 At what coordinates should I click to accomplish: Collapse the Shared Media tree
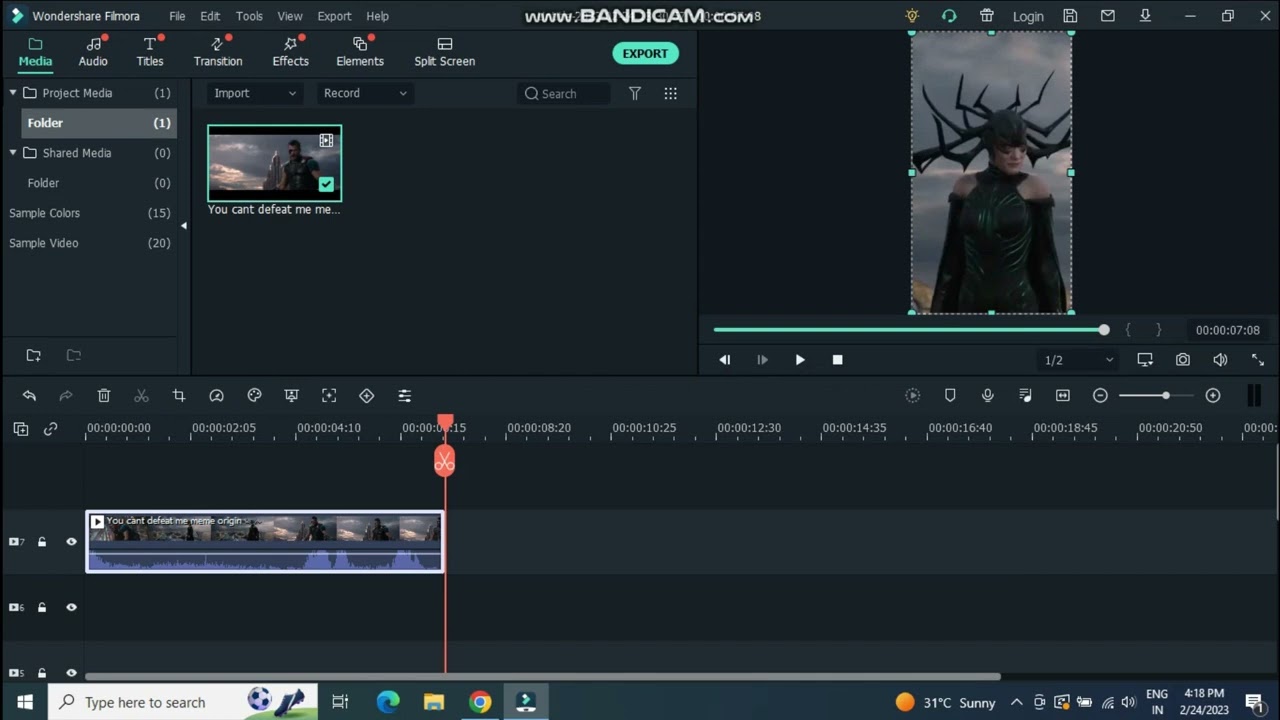coord(13,153)
